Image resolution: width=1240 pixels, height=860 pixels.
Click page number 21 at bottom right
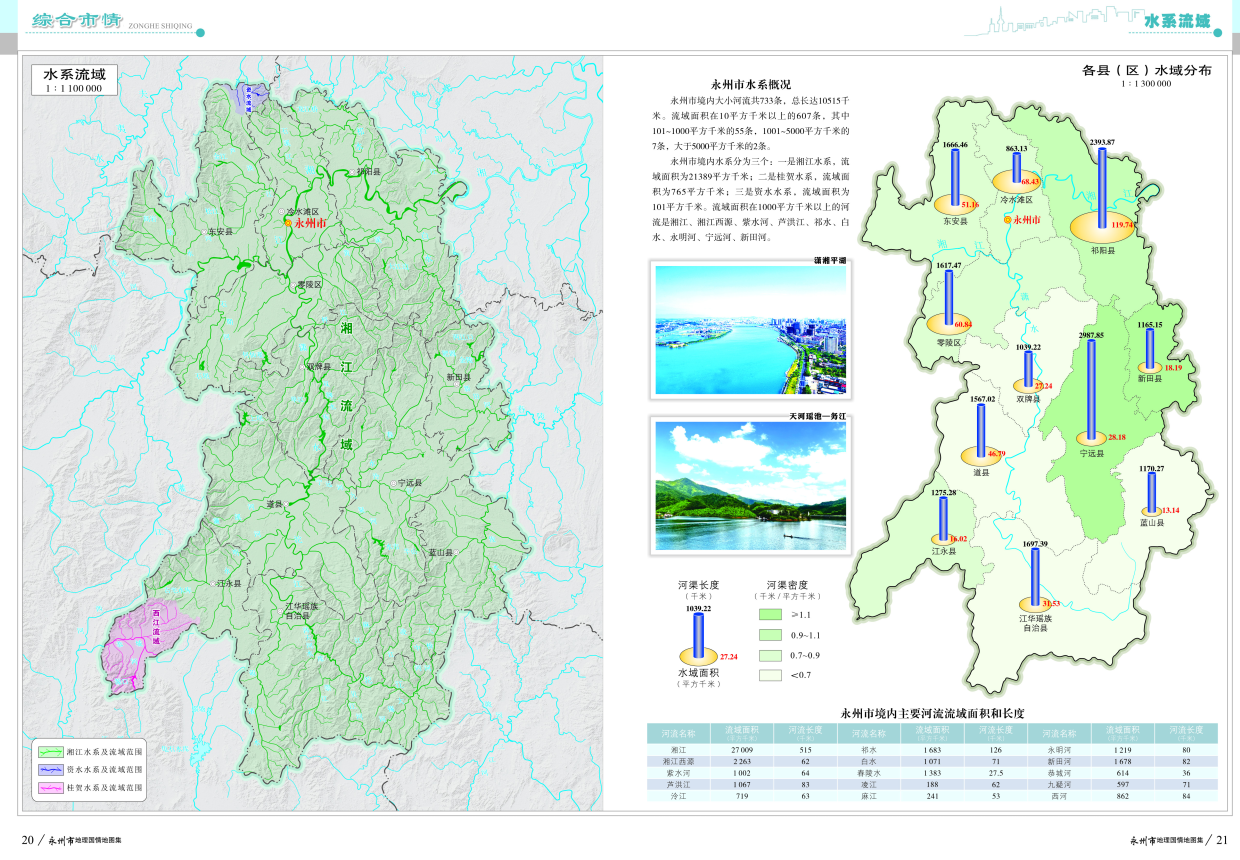(1221, 840)
